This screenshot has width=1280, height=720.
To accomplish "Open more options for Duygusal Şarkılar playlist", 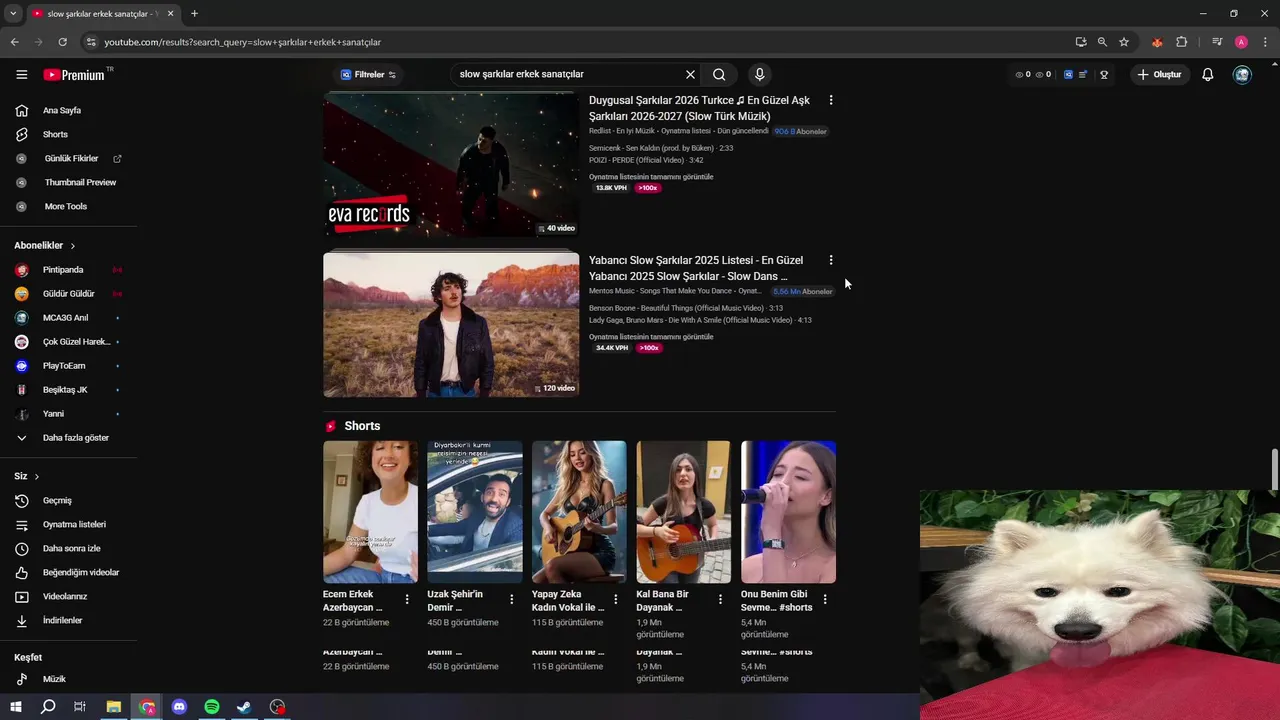I will click(830, 100).
